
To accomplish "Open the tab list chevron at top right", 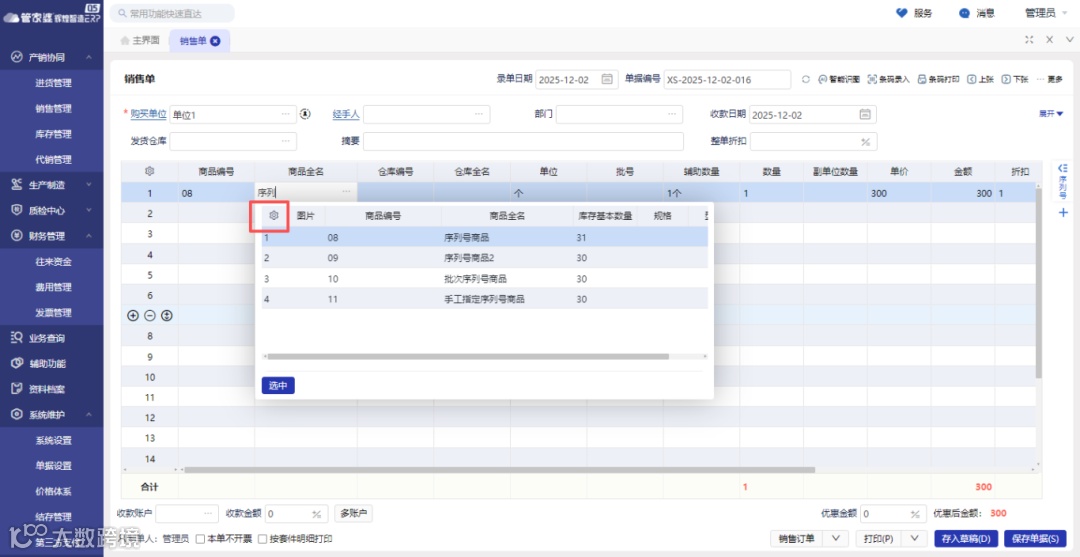I will coord(1069,40).
